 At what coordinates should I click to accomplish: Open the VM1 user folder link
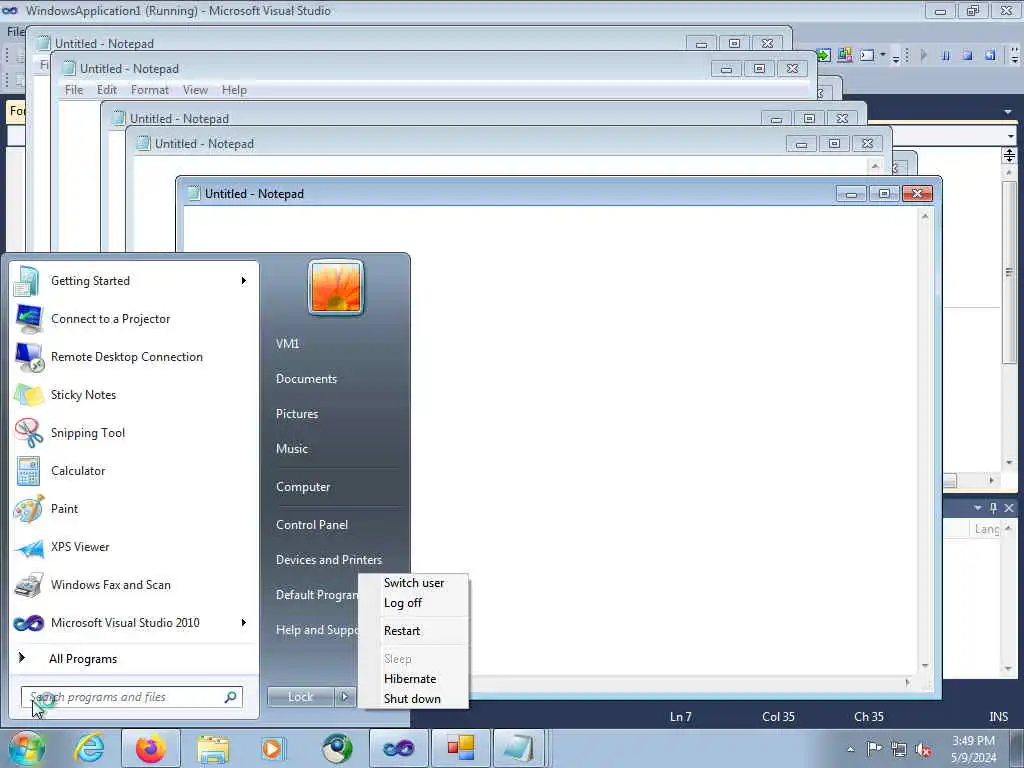pos(287,344)
